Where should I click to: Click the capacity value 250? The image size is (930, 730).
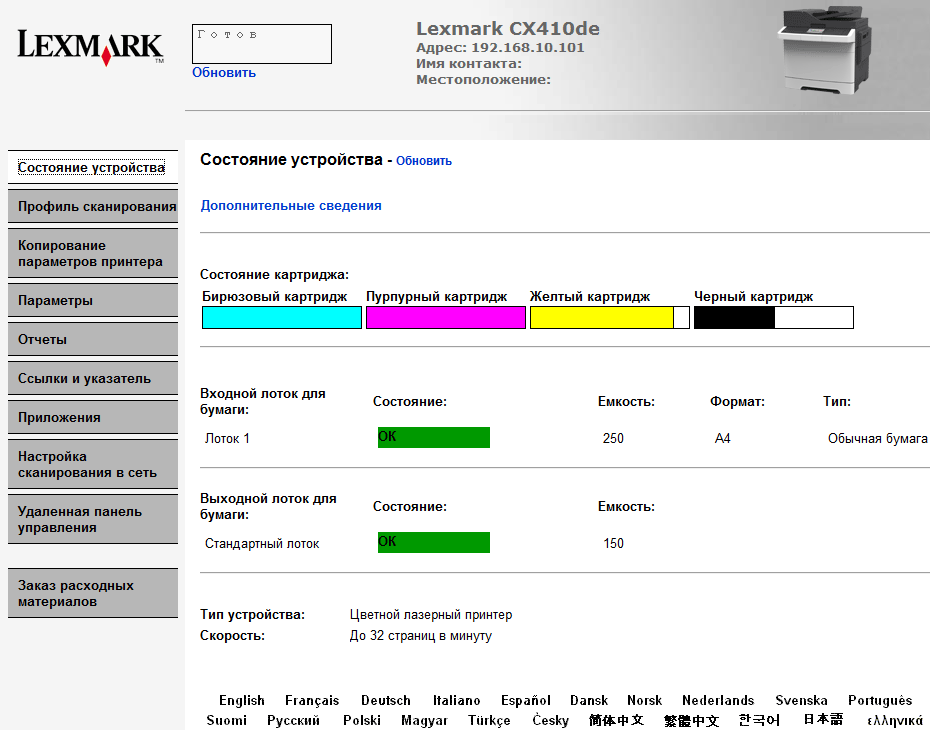tap(613, 438)
